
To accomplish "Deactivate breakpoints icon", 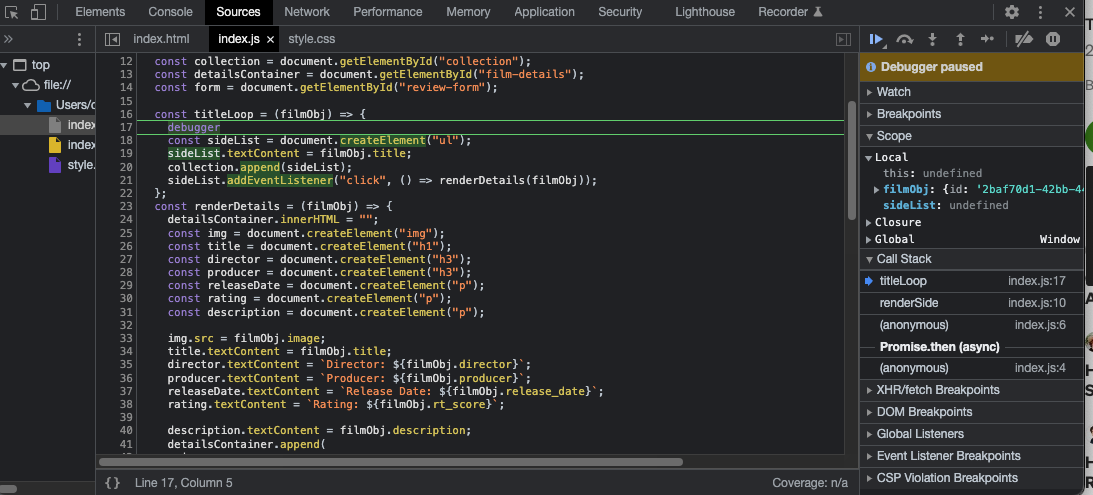I will point(1023,40).
